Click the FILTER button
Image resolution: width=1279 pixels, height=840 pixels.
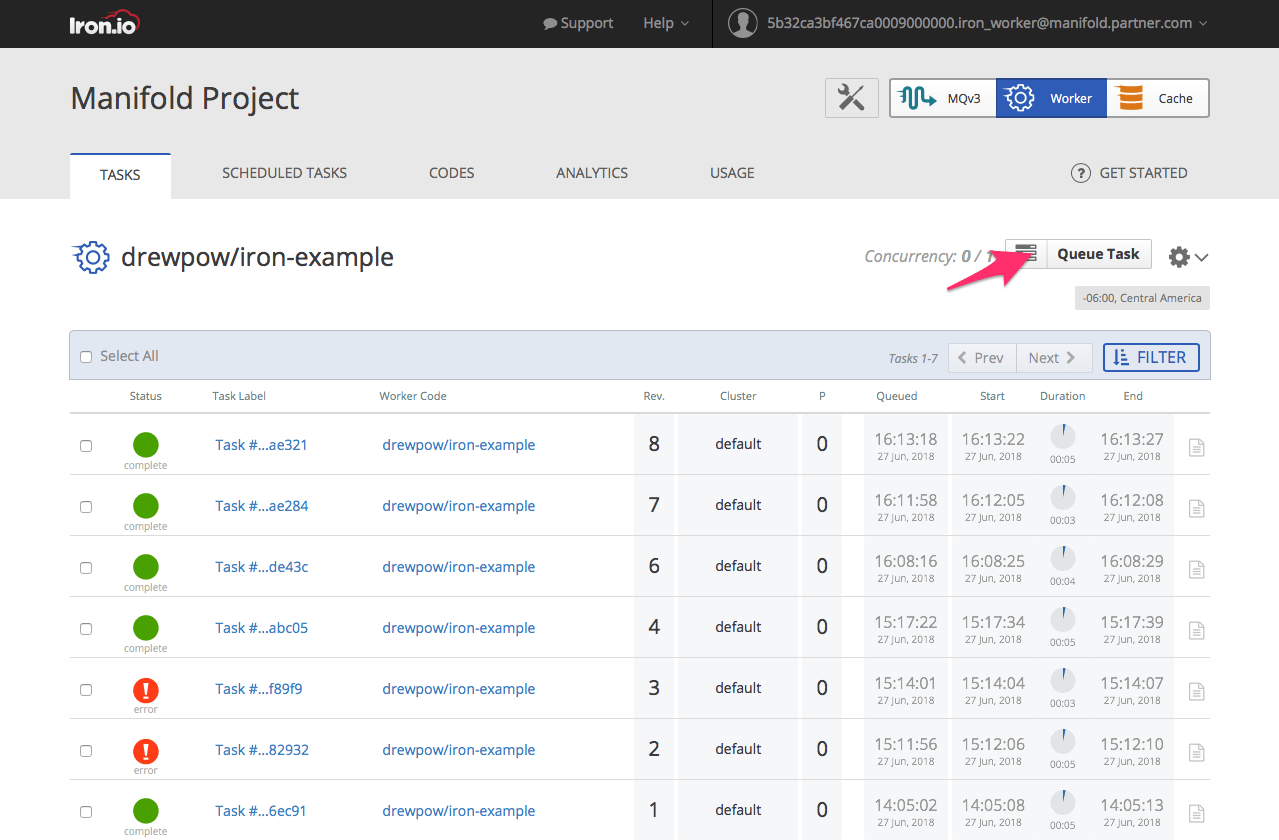(1151, 357)
